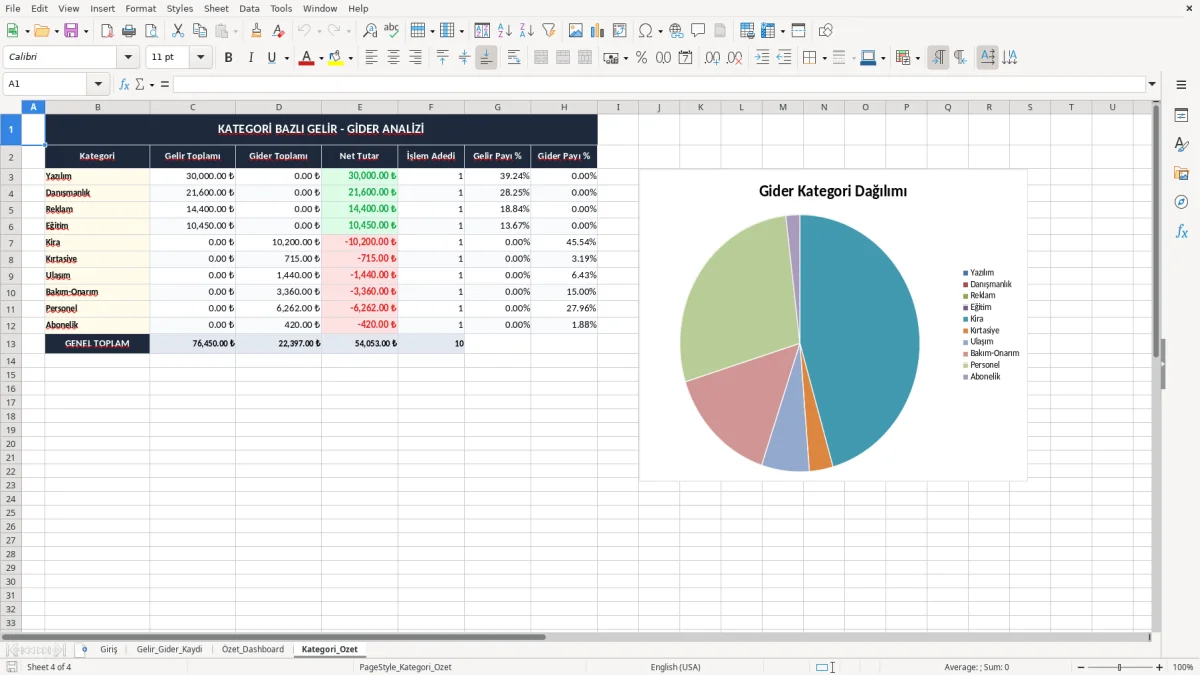Open font color dropdown arrow
The height and width of the screenshot is (675, 1200).
[320, 59]
